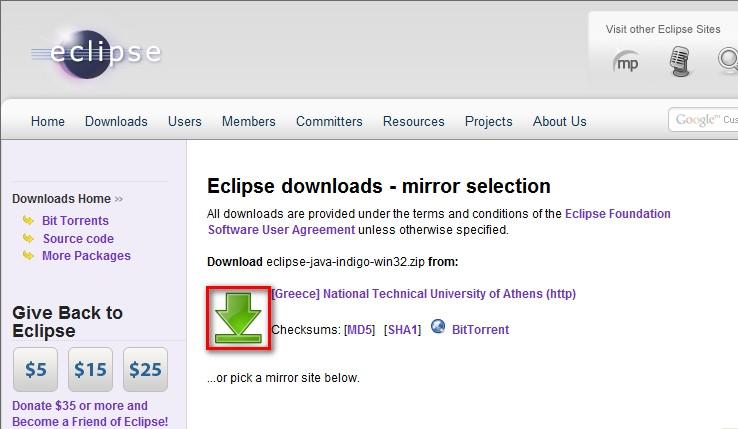The image size is (738, 429).
Task: Donate with the $5 button
Action: point(35,370)
